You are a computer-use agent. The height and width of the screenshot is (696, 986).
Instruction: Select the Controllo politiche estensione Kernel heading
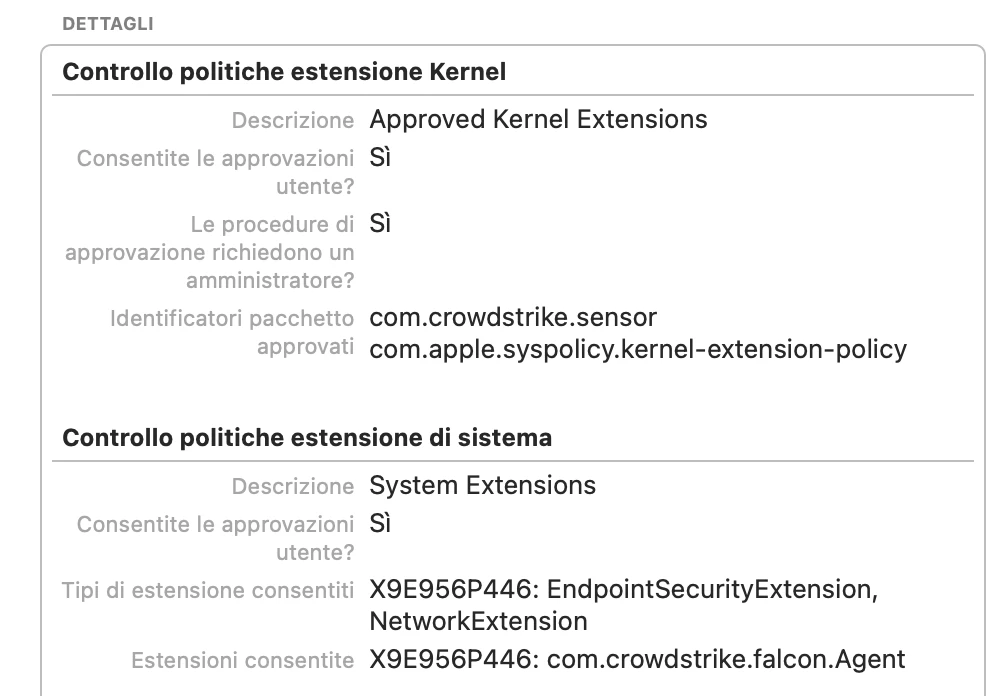(x=284, y=72)
